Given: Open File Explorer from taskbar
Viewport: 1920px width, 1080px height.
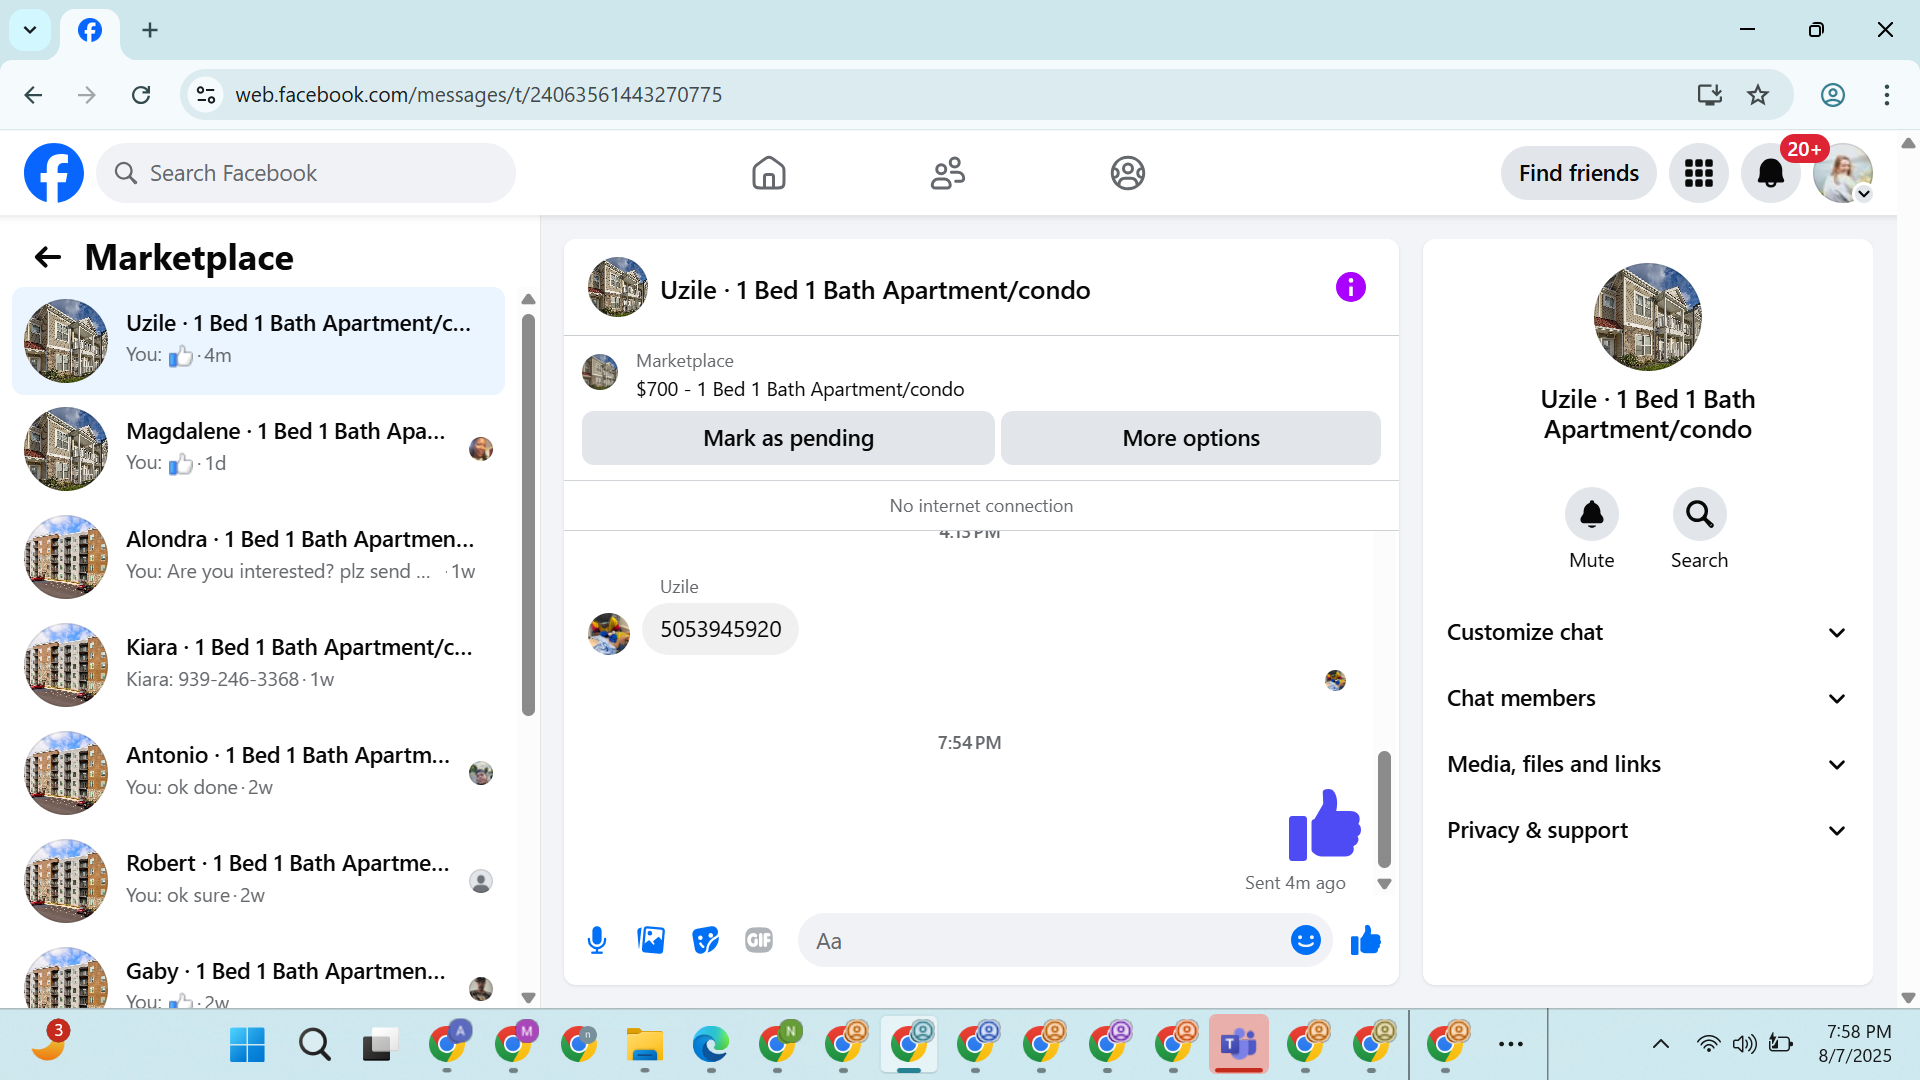Looking at the screenshot, I should [x=645, y=1044].
